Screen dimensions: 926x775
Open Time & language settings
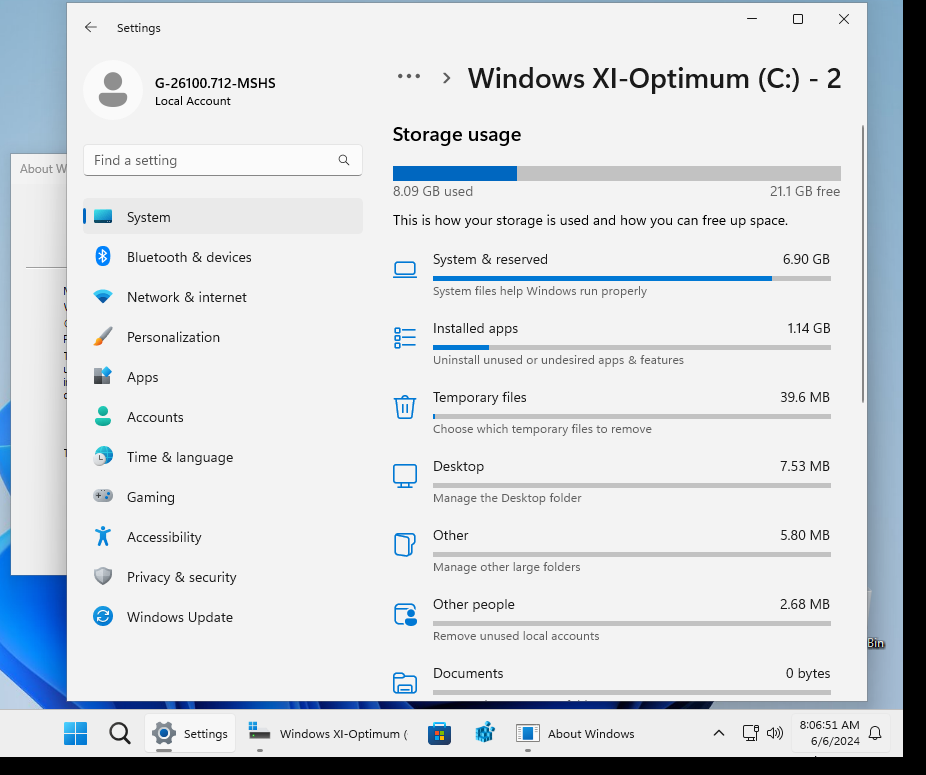point(223,457)
